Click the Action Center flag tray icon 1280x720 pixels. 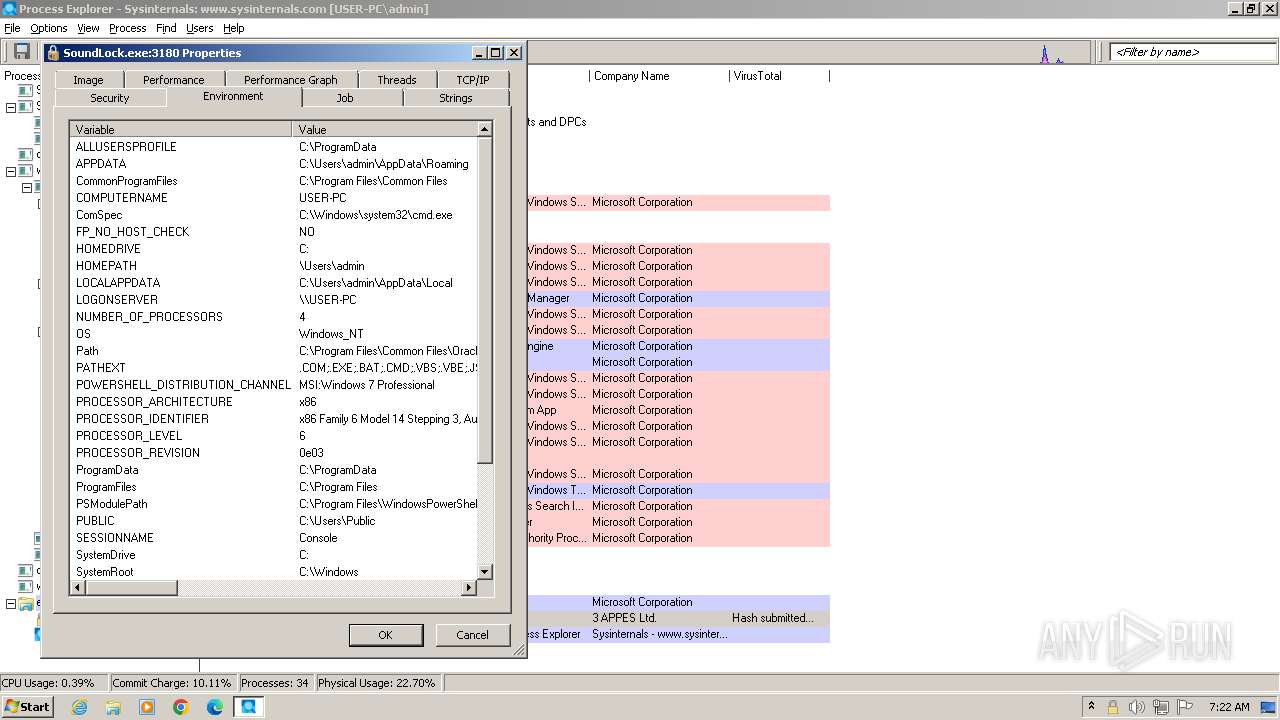point(1186,707)
